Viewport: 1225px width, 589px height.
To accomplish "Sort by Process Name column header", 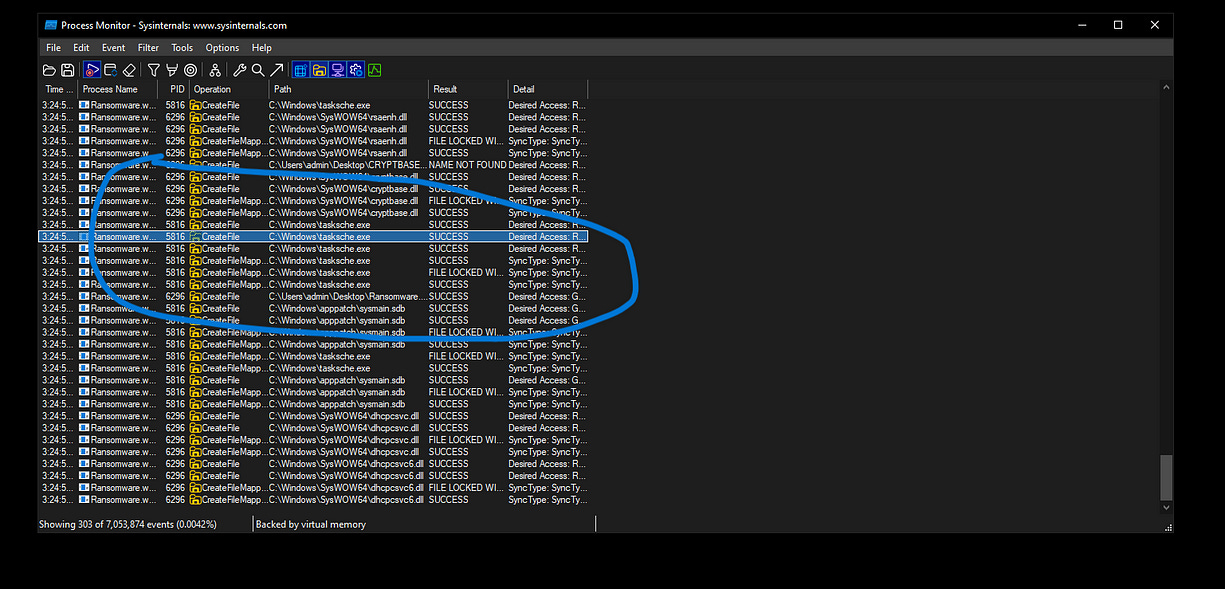I will 118,89.
